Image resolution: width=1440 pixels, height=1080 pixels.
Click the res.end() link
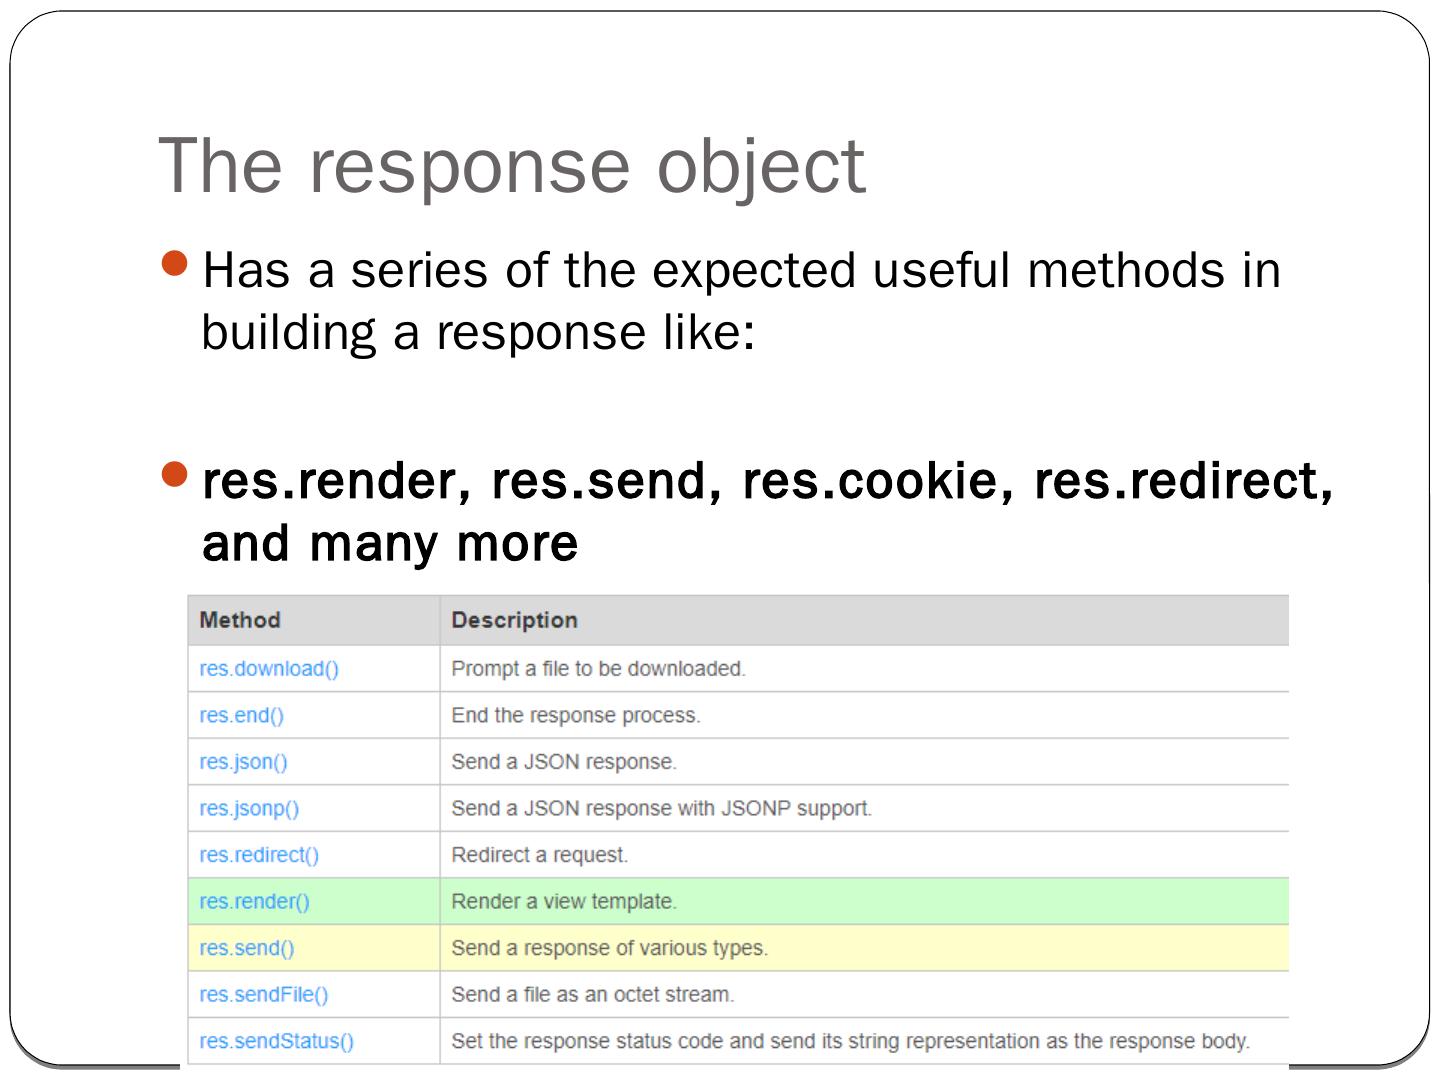[241, 716]
